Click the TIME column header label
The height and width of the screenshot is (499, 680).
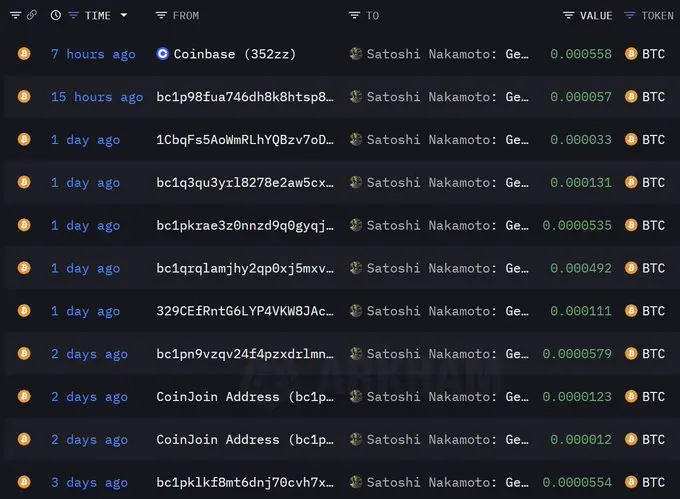[98, 16]
